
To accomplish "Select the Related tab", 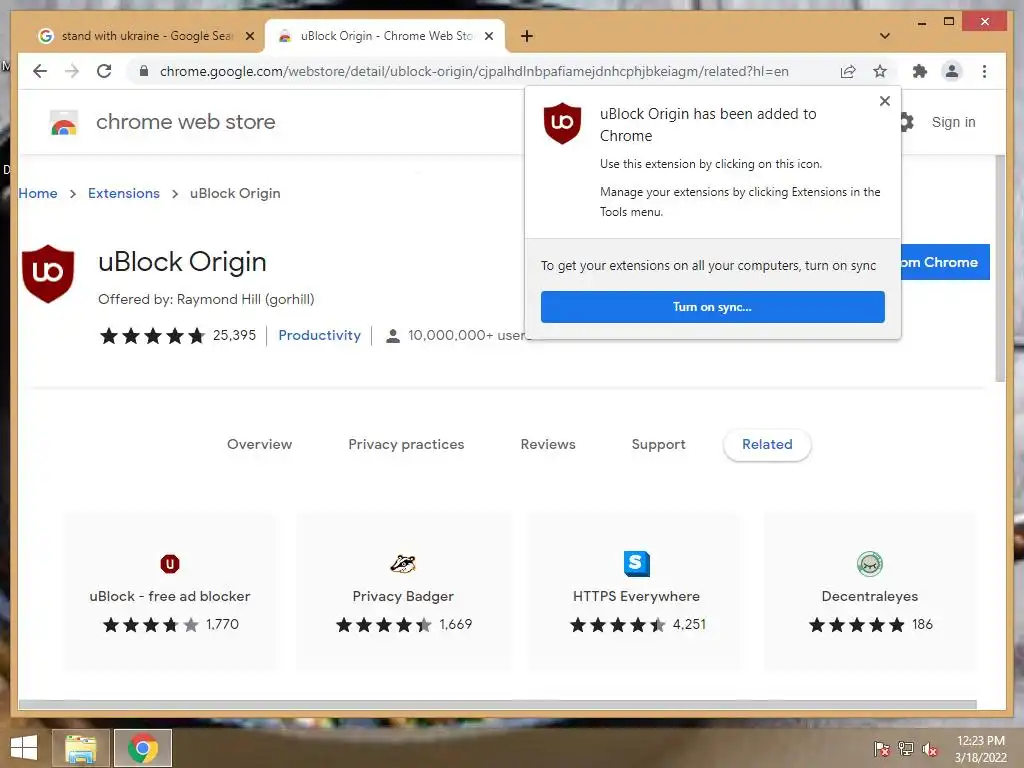I will (x=767, y=444).
